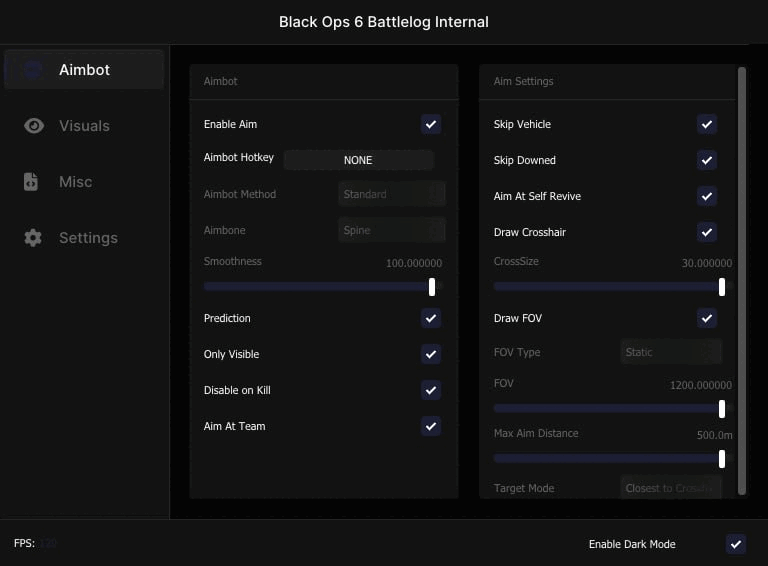Toggle the Enable Aim checkbox
The height and width of the screenshot is (566, 768).
tap(431, 124)
